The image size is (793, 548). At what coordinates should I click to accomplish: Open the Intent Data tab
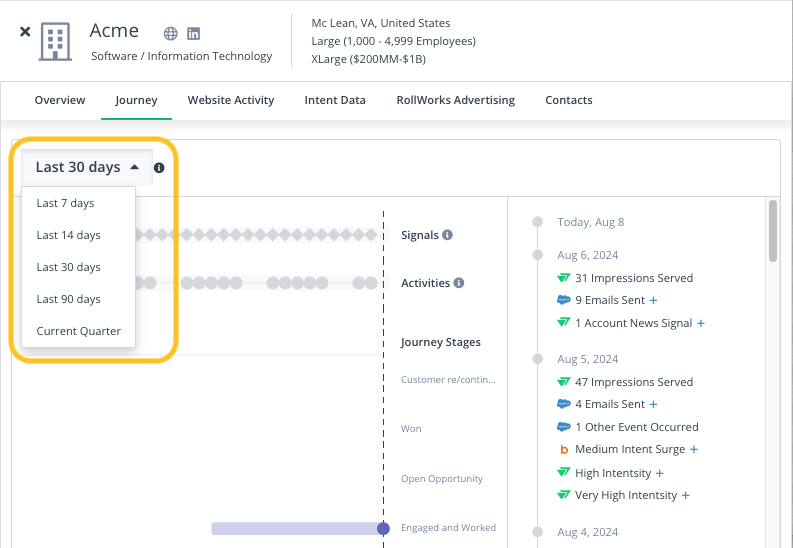point(335,100)
